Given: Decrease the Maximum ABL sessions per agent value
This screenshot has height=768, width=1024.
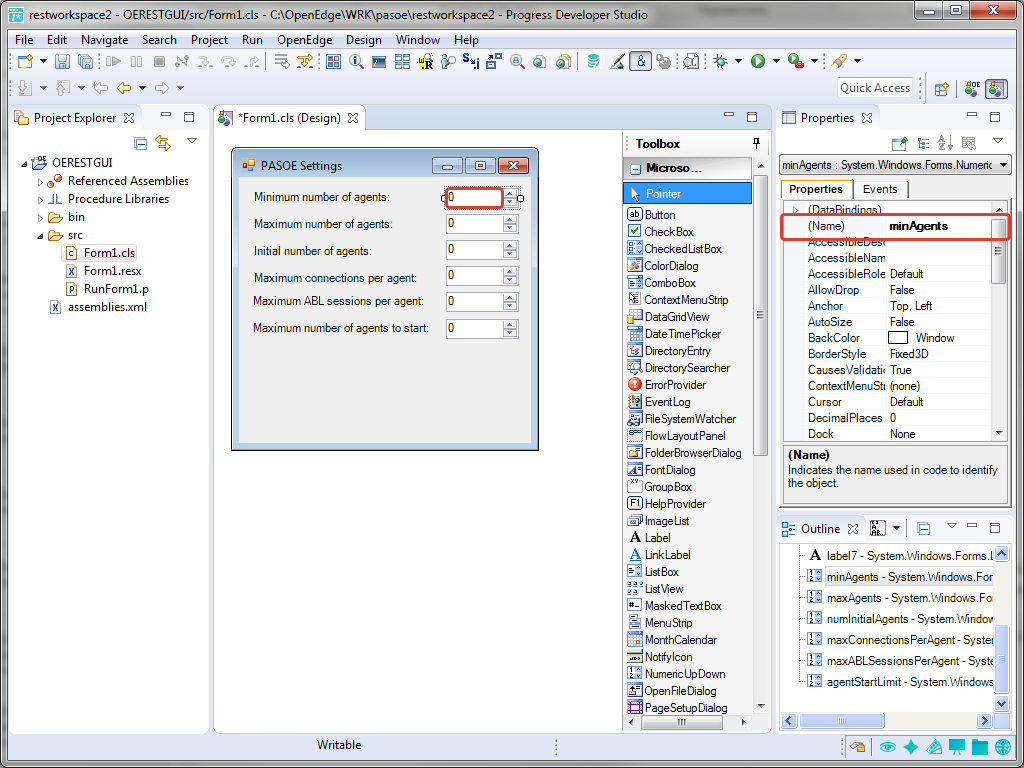Looking at the screenshot, I should pos(510,306).
